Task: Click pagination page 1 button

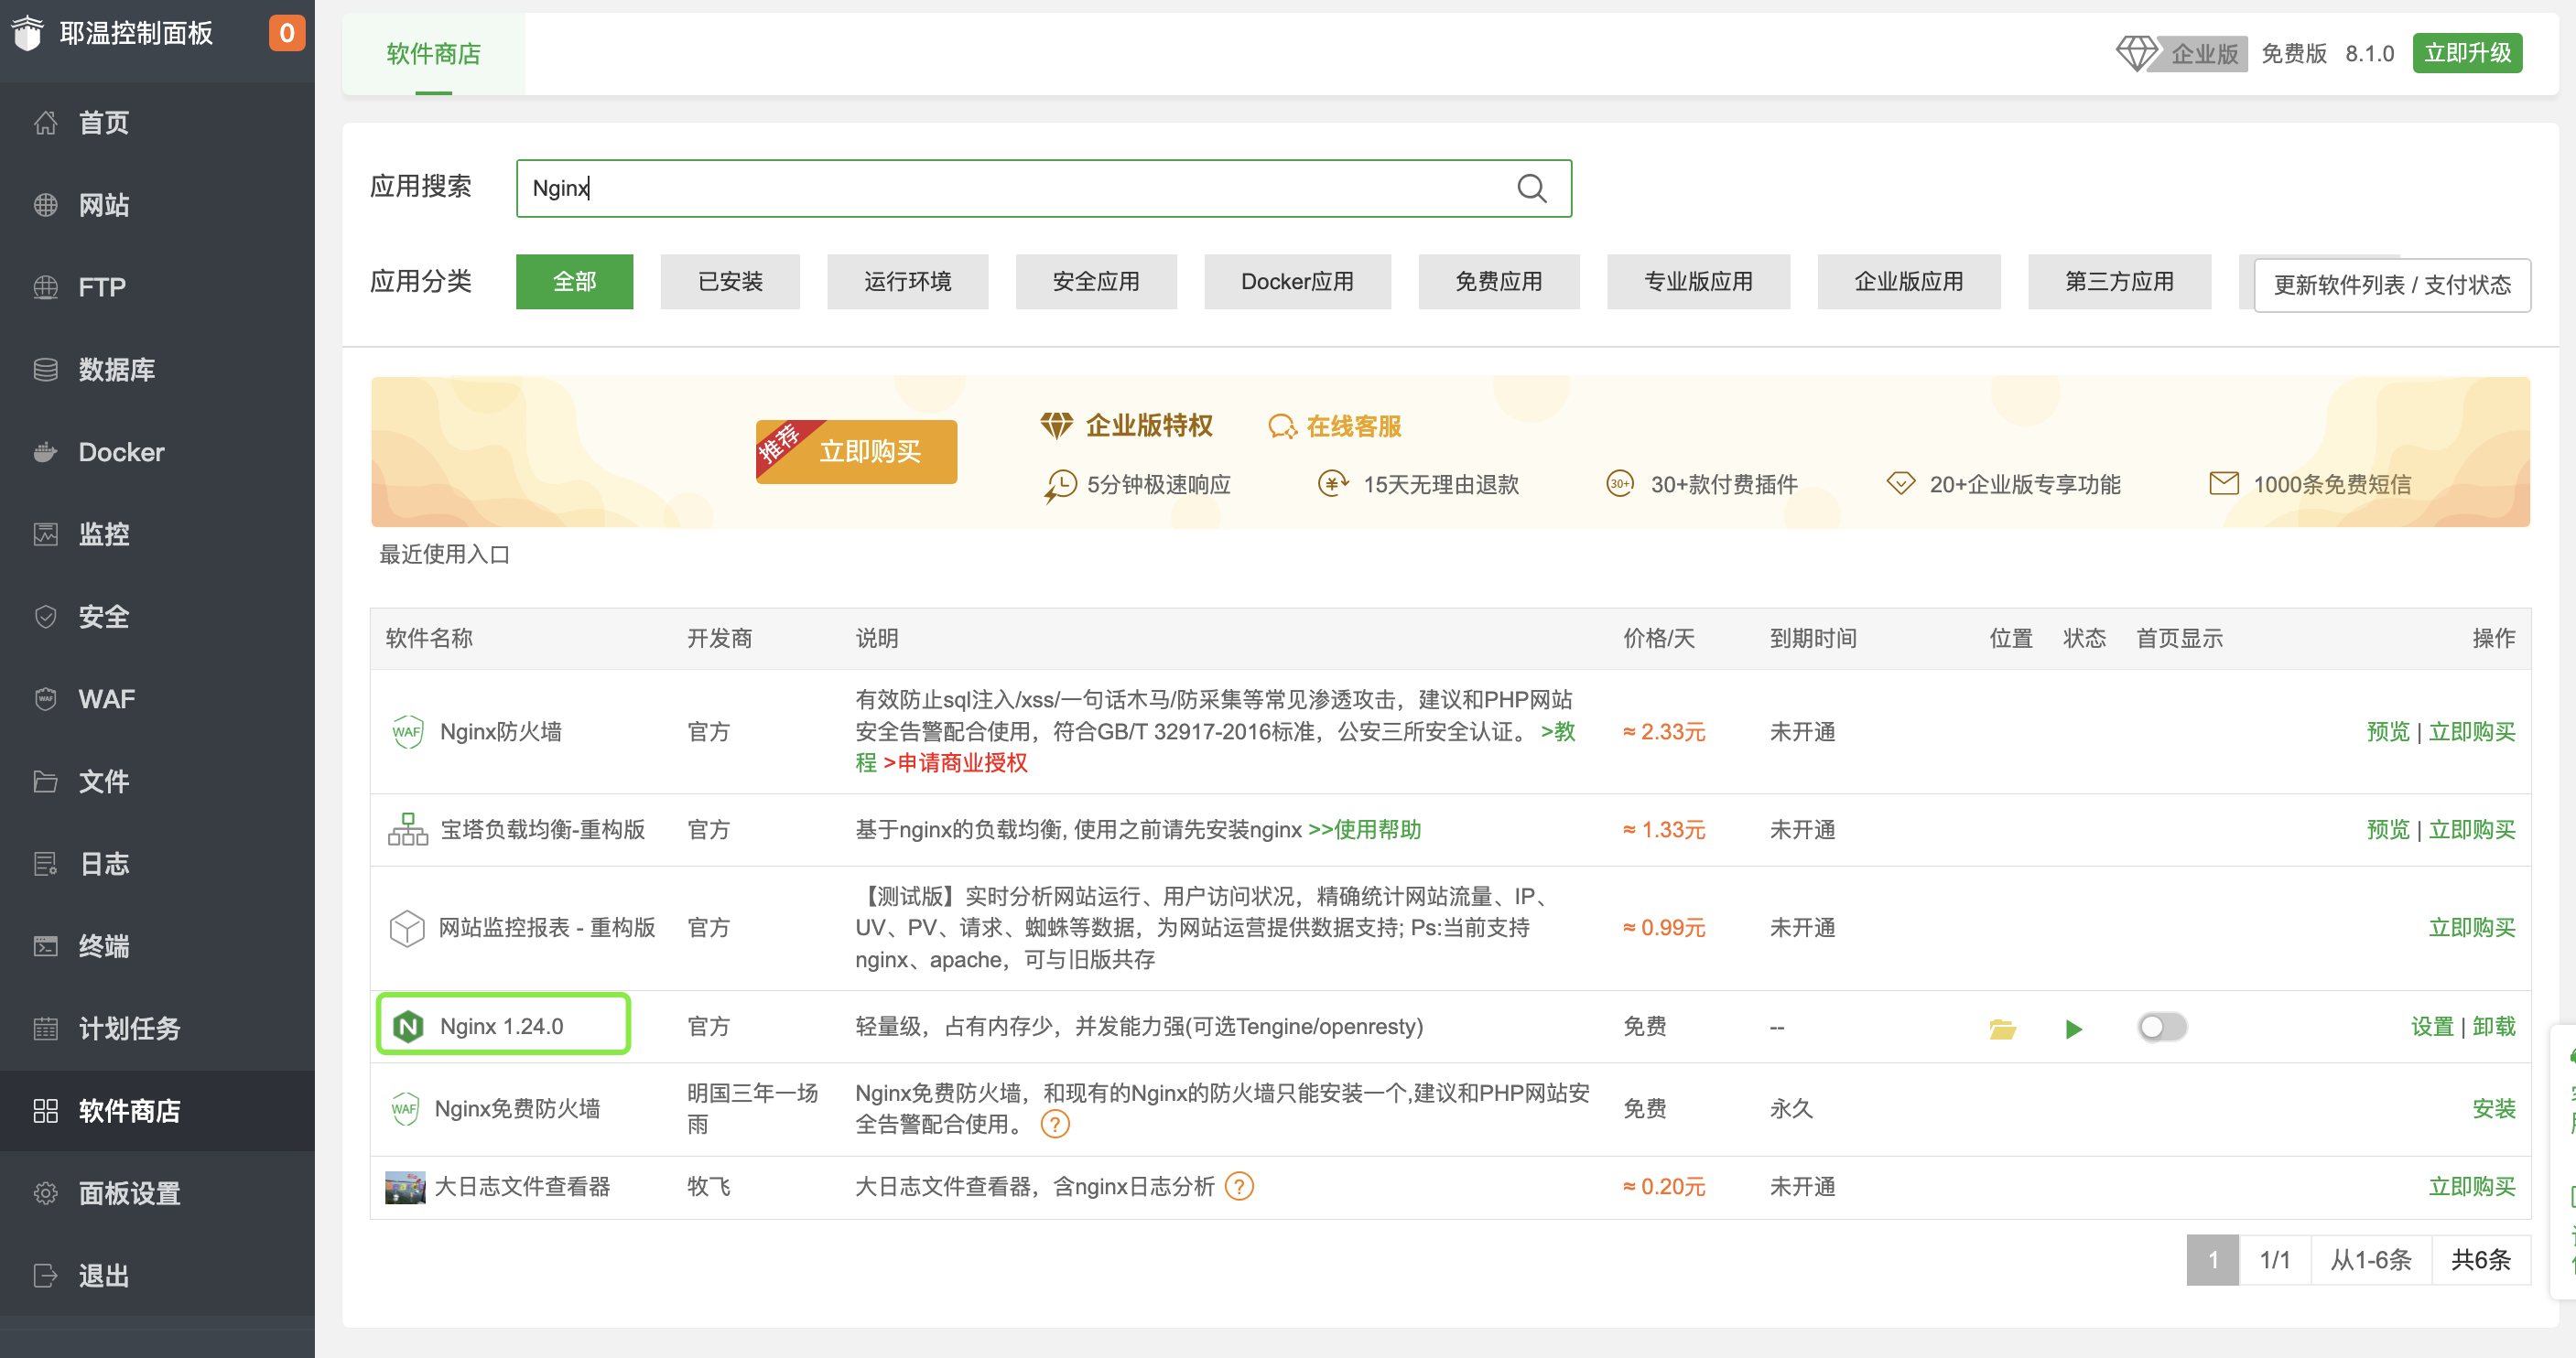Action: click(2212, 1260)
